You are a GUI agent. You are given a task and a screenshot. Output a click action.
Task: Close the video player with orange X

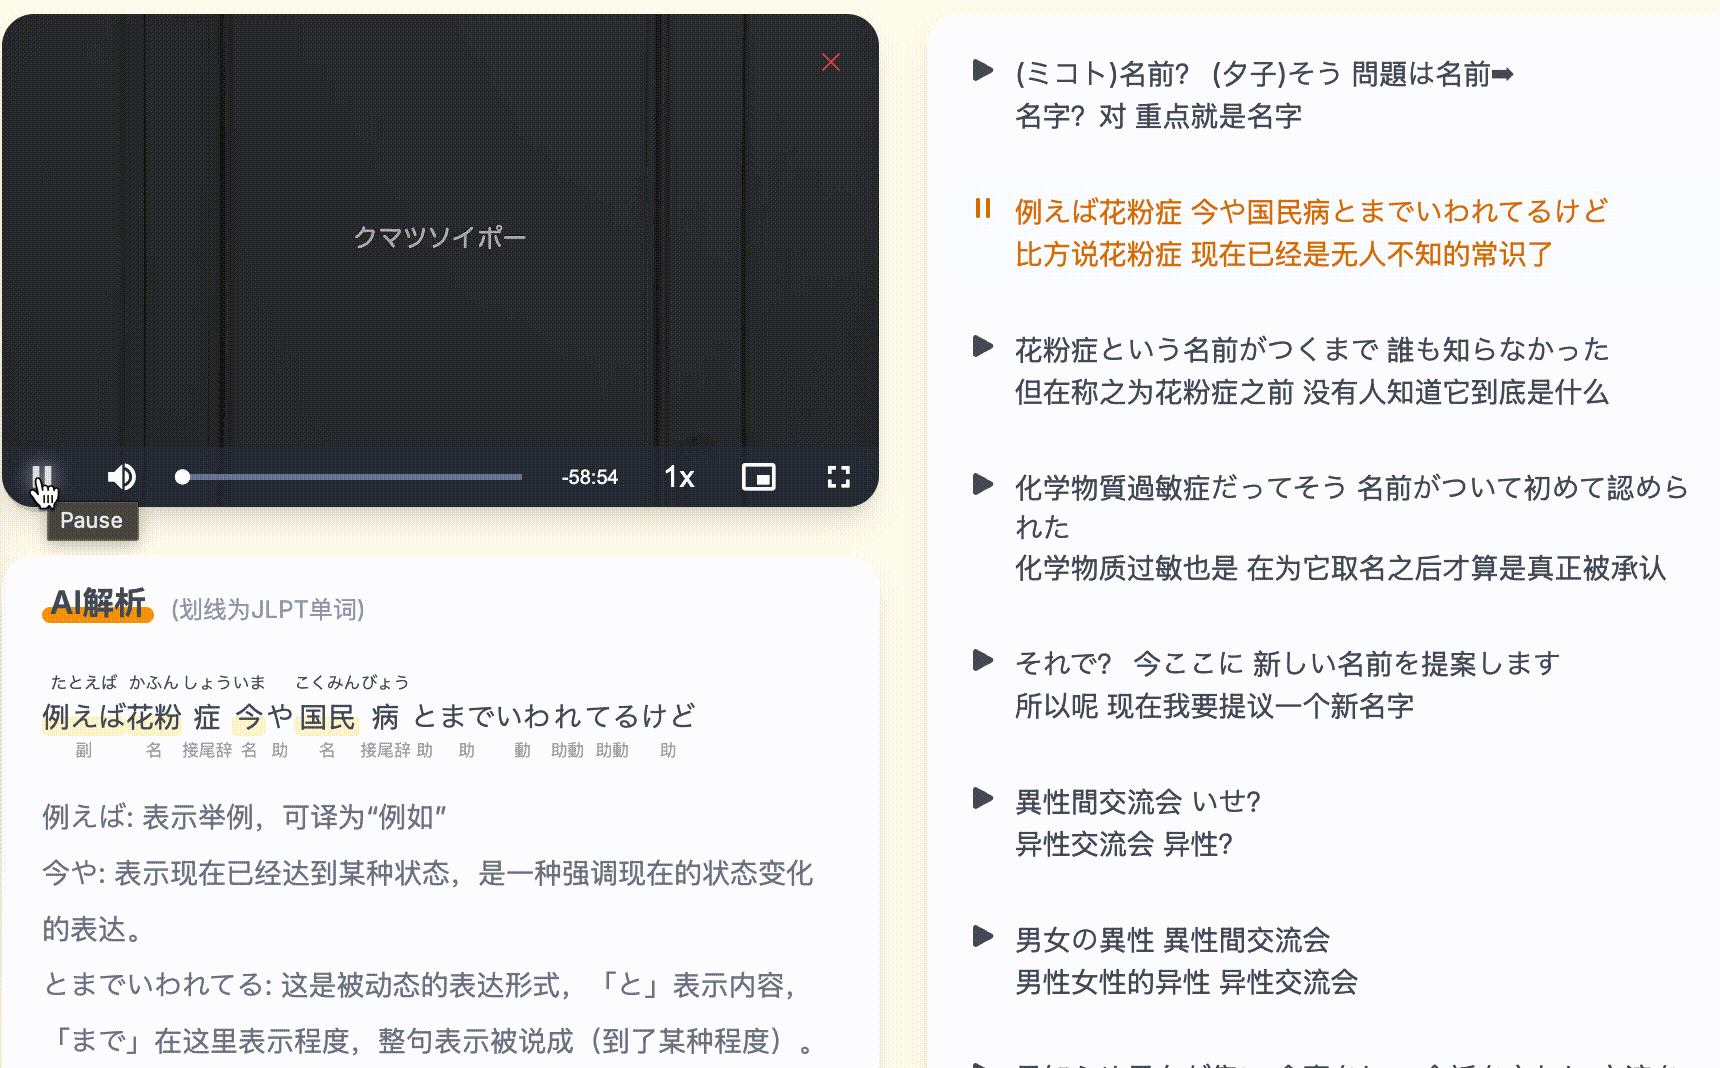[x=830, y=62]
